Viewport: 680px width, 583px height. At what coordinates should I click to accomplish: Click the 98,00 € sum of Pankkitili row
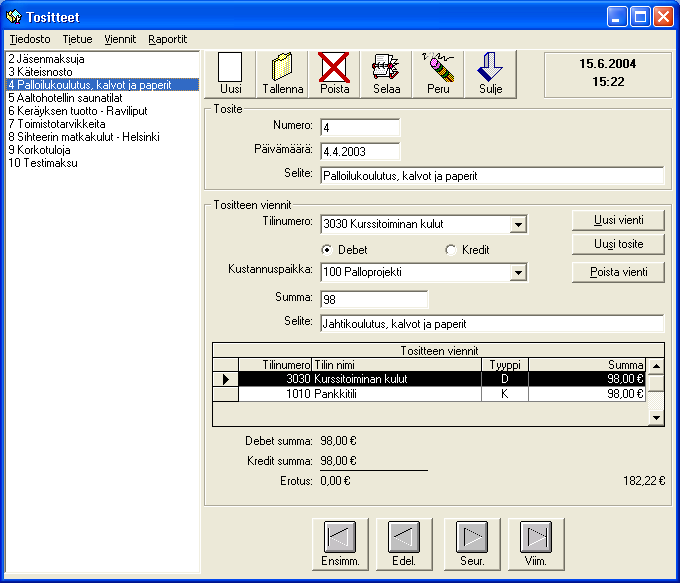(587, 394)
